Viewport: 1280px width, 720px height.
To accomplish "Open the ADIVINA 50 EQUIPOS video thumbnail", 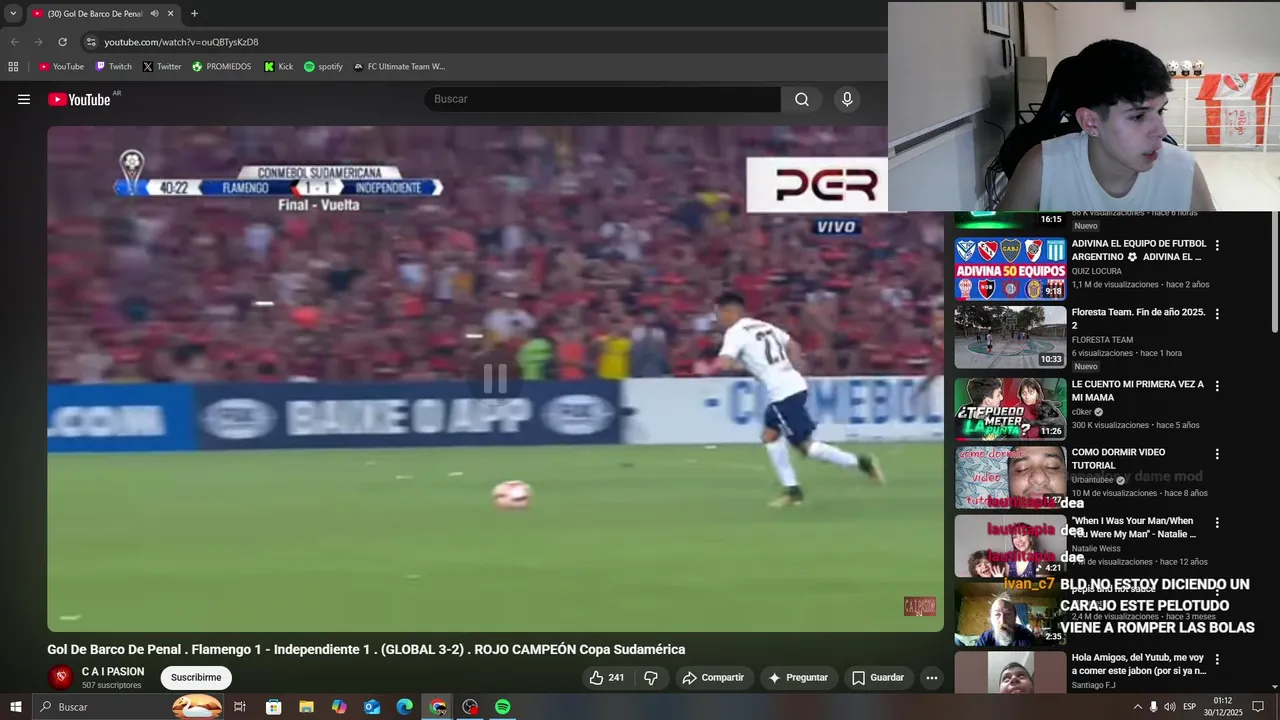I will 1010,269.
